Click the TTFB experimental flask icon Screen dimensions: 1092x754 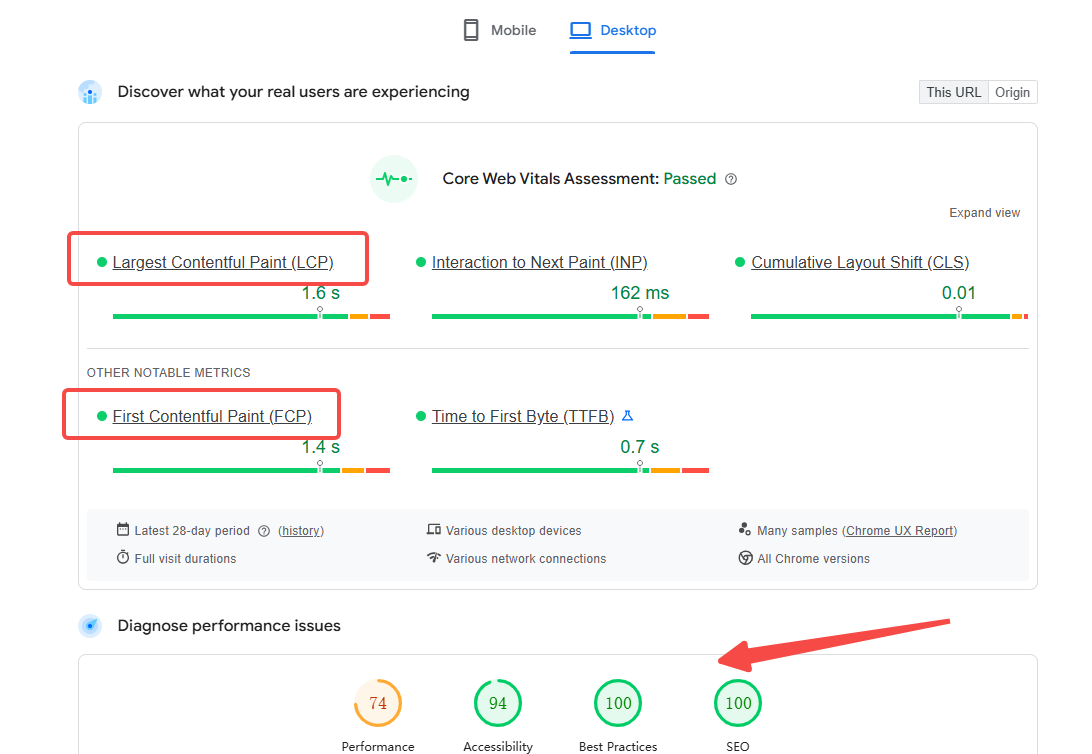click(x=628, y=416)
